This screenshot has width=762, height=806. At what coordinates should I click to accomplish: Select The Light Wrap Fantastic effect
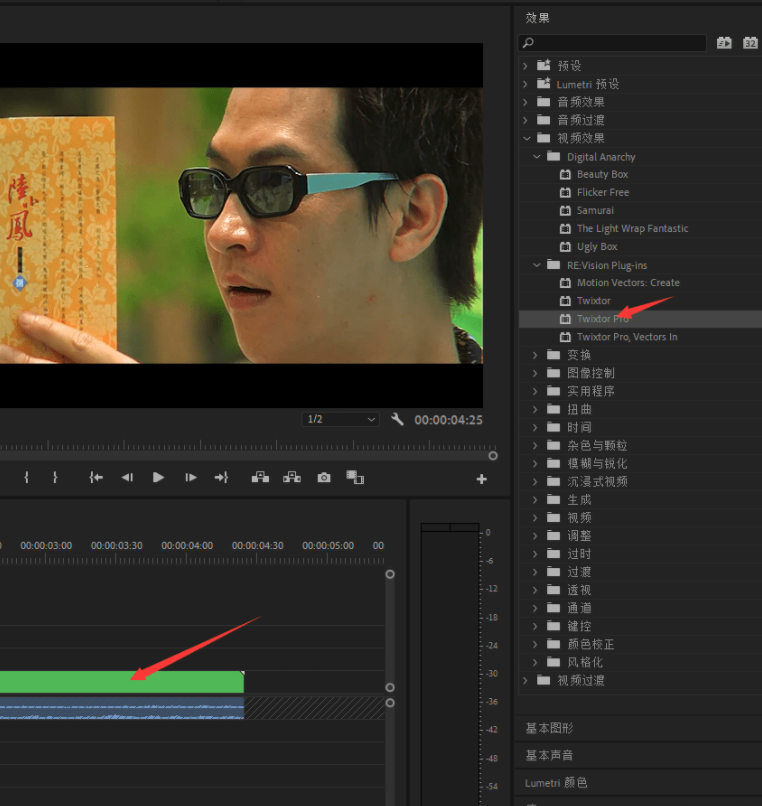pos(632,228)
